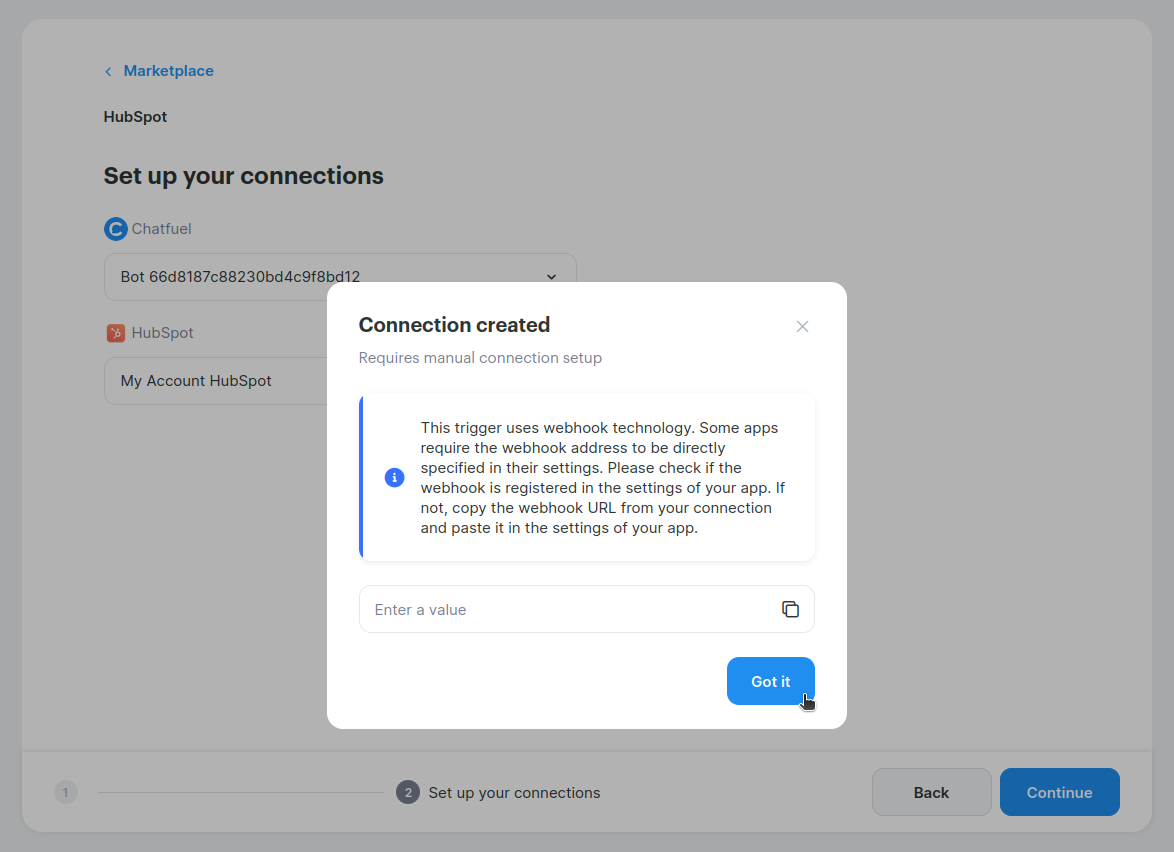This screenshot has height=852, width=1174.
Task: Select step 2 Set up your connections
Action: [499, 792]
